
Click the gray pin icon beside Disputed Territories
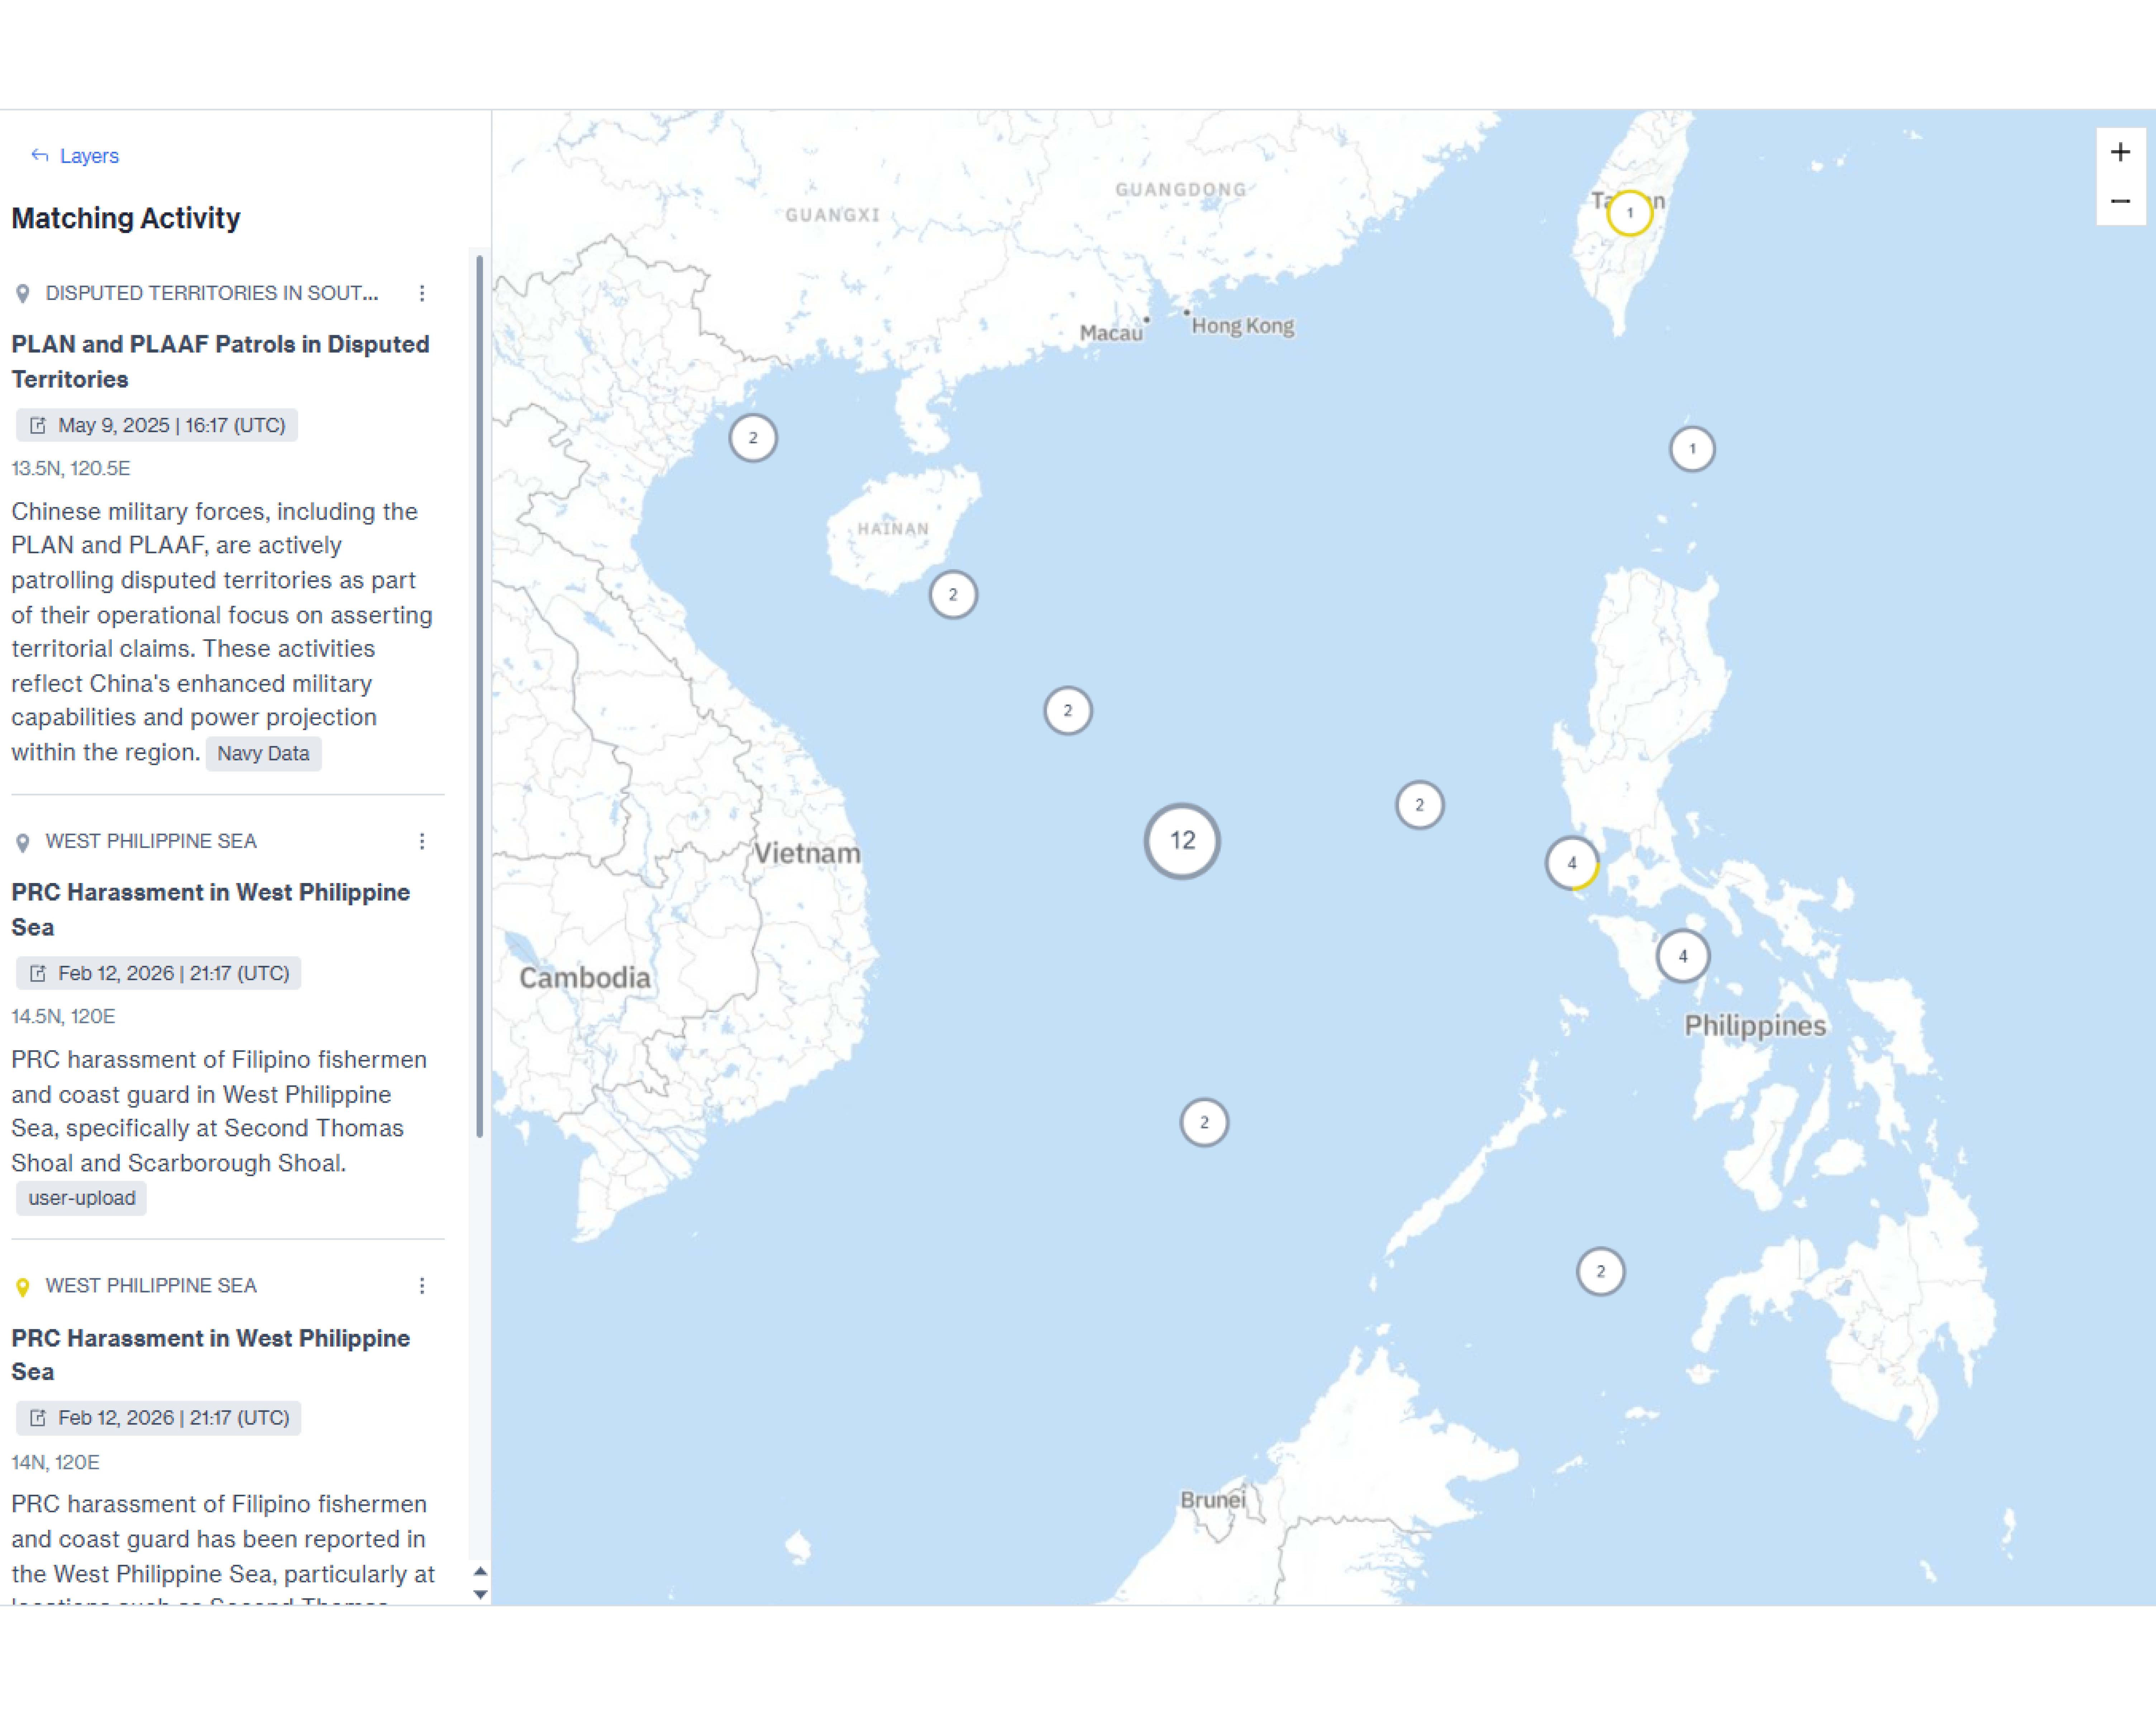coord(23,293)
